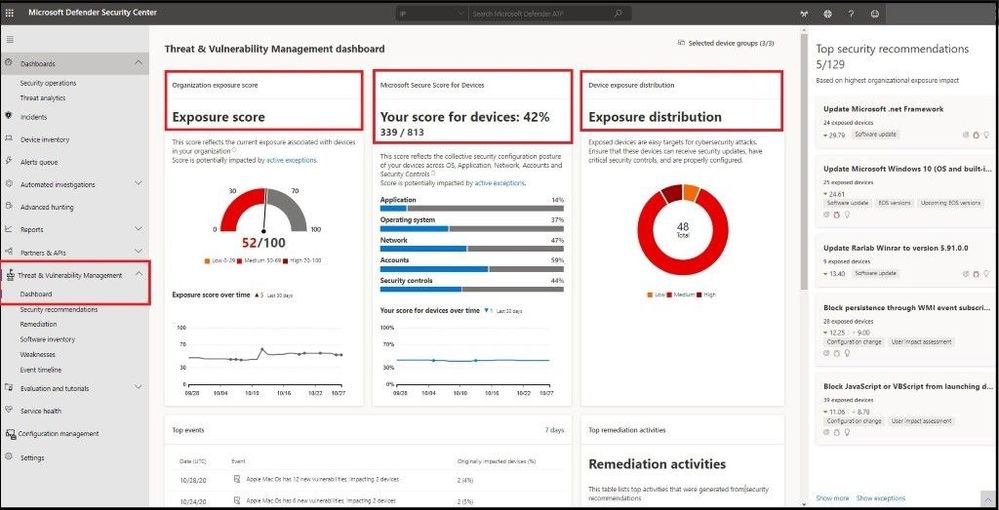Click the globe icon in top bar
999x510 pixels.
828,13
